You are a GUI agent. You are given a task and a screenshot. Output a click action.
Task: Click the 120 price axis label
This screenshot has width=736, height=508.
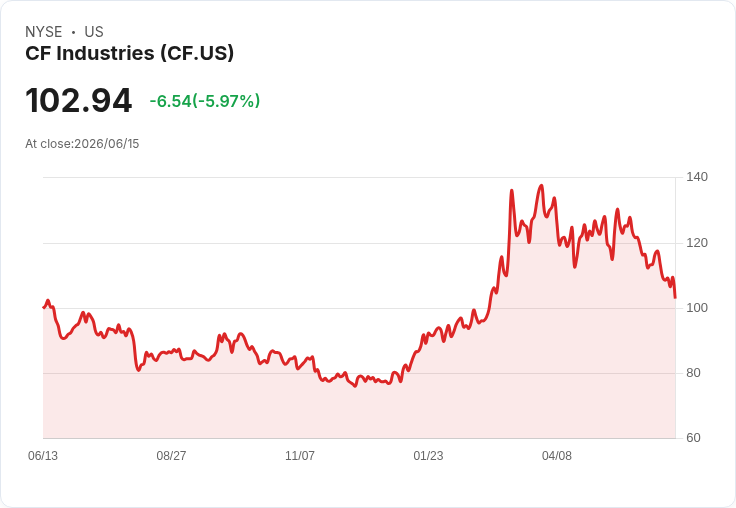(x=697, y=243)
